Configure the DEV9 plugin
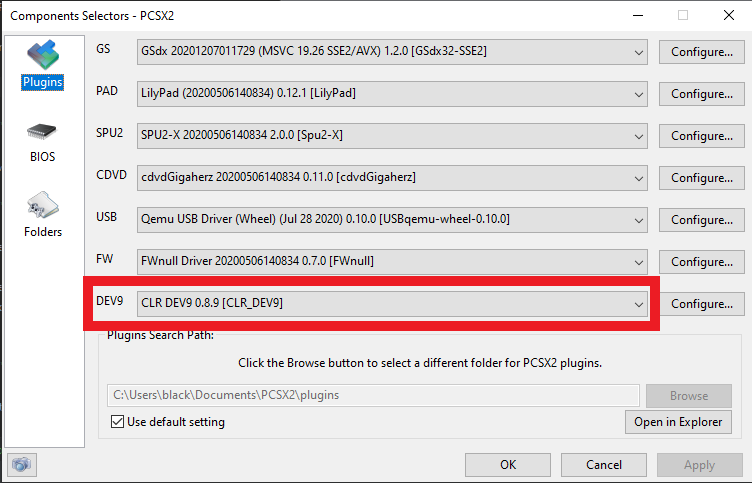This screenshot has width=752, height=483. tap(701, 304)
